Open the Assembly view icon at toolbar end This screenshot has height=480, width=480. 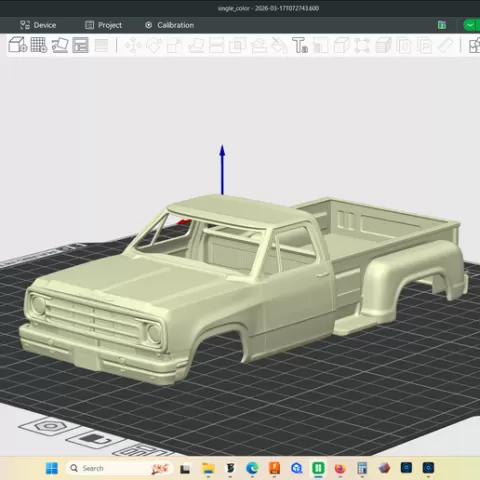(474, 46)
